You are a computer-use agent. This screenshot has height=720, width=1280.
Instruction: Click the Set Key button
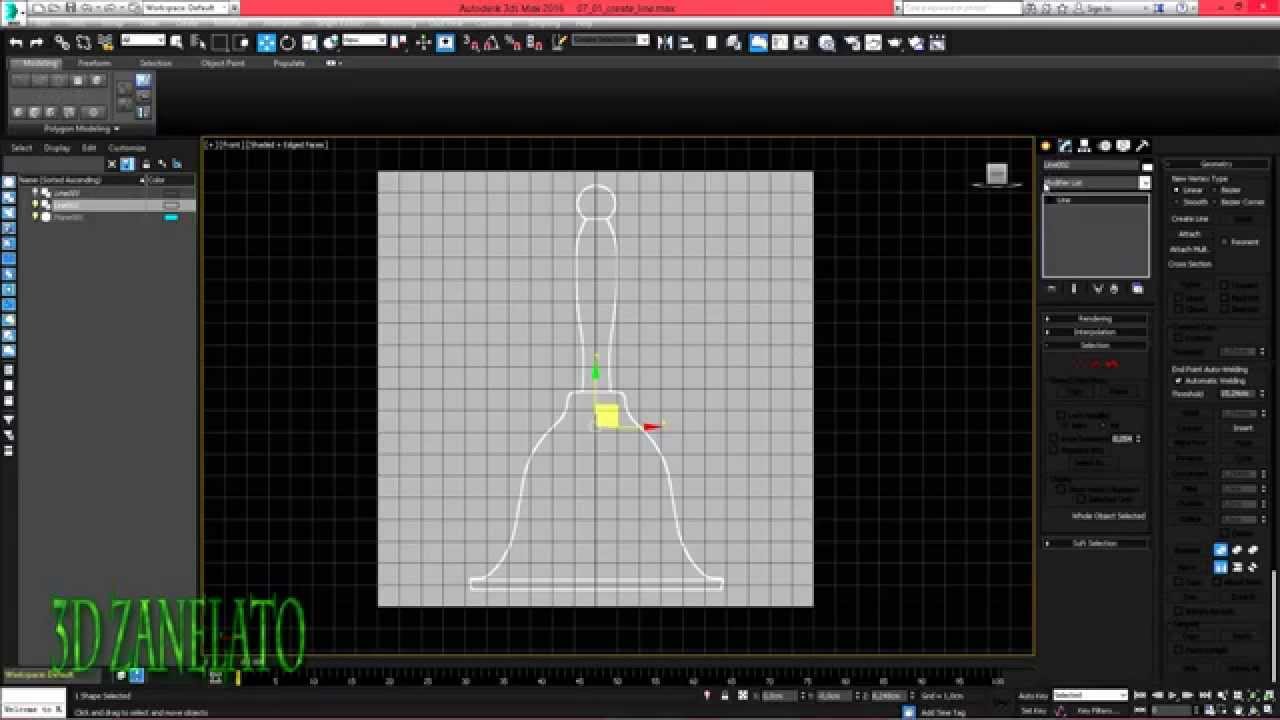pos(1033,710)
